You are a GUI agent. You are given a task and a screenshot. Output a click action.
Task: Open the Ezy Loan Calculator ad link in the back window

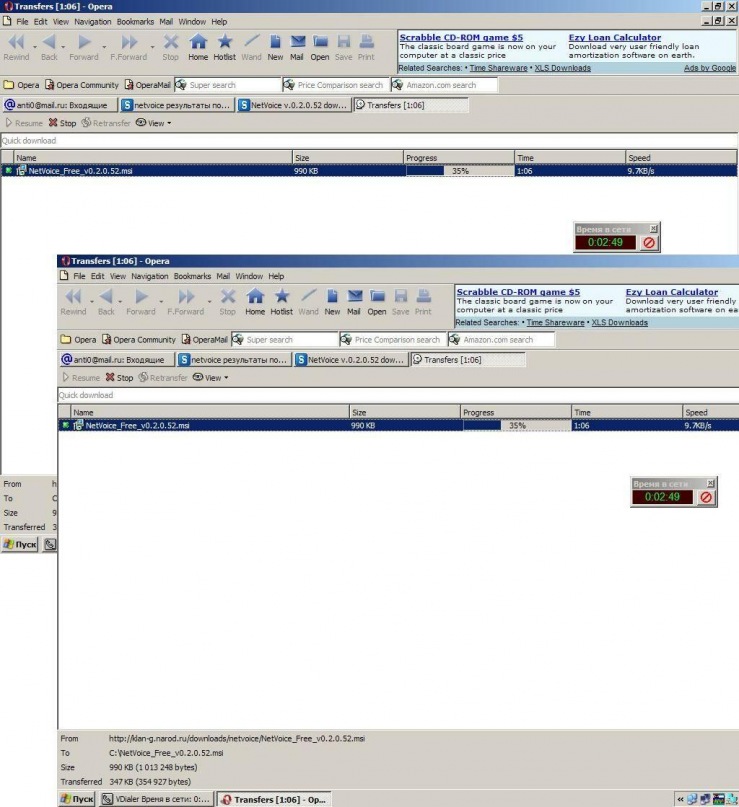coord(614,37)
